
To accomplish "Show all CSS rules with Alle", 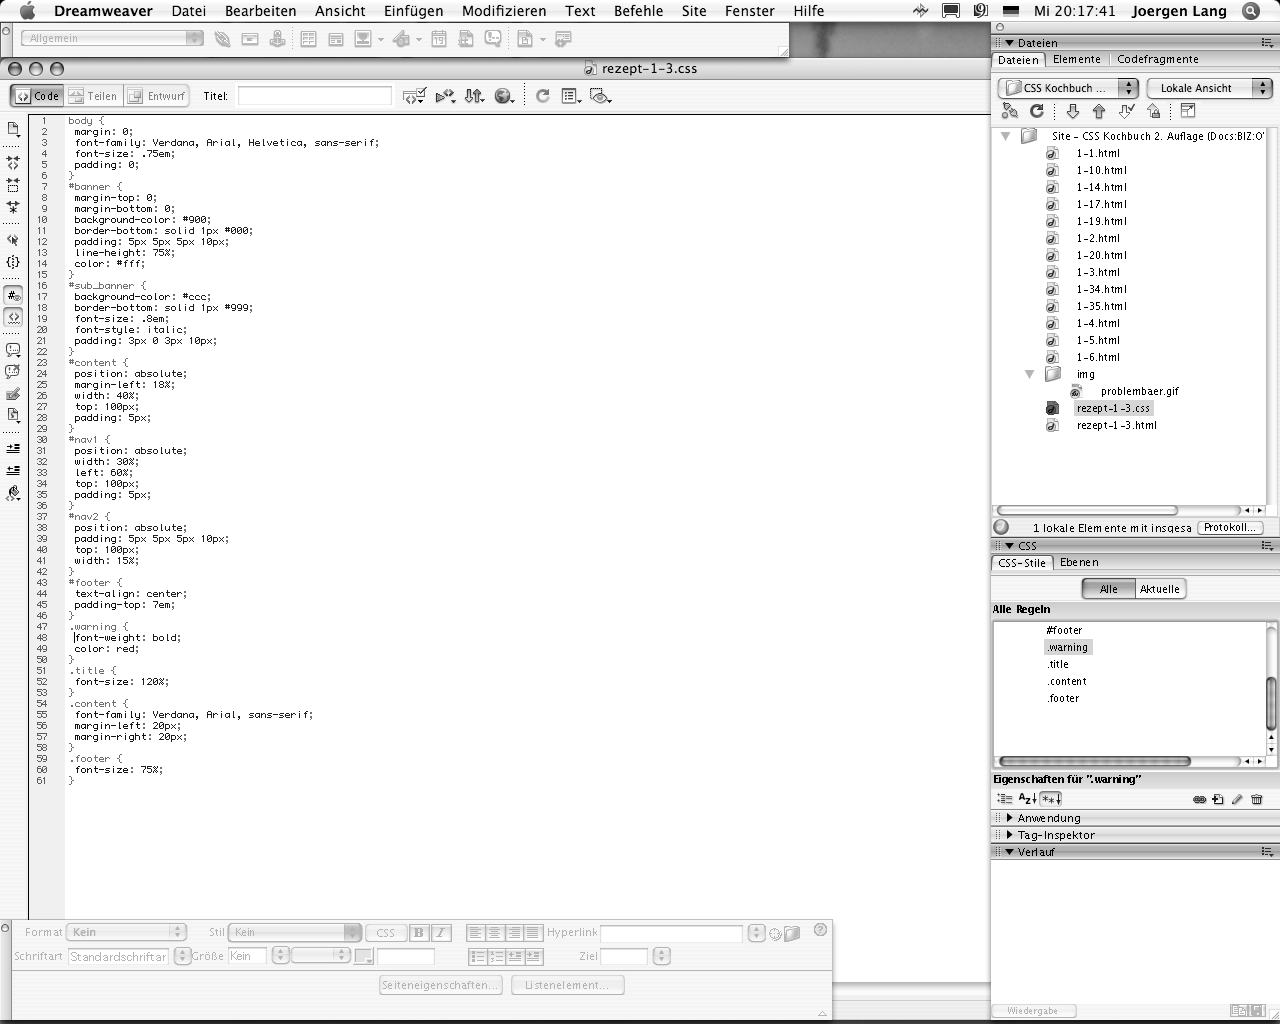I will [1109, 589].
